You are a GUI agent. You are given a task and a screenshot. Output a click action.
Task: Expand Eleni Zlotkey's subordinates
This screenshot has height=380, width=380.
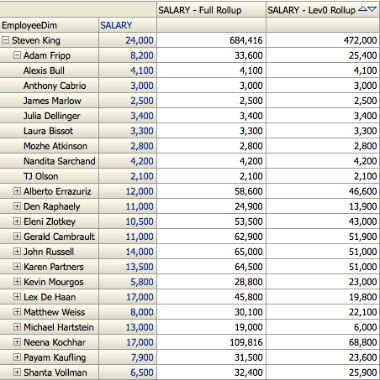point(17,221)
